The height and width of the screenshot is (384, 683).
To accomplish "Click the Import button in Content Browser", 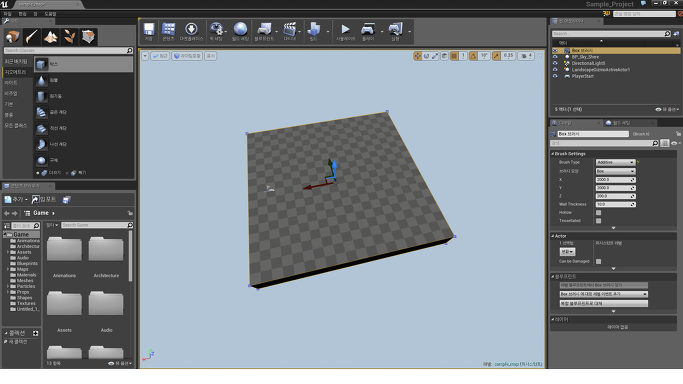I will pos(44,199).
